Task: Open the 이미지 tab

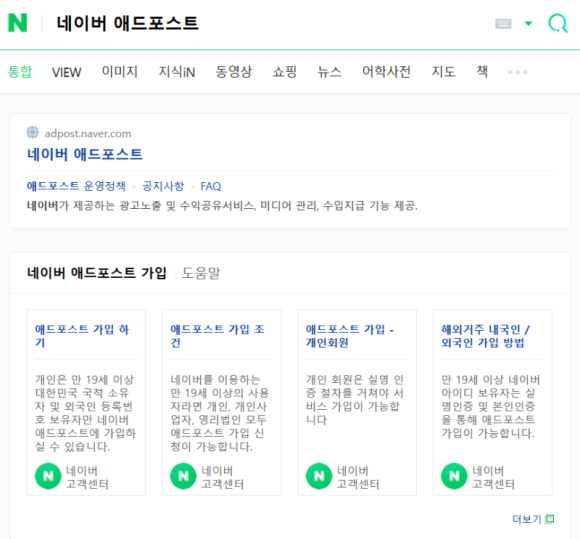Action: click(120, 71)
